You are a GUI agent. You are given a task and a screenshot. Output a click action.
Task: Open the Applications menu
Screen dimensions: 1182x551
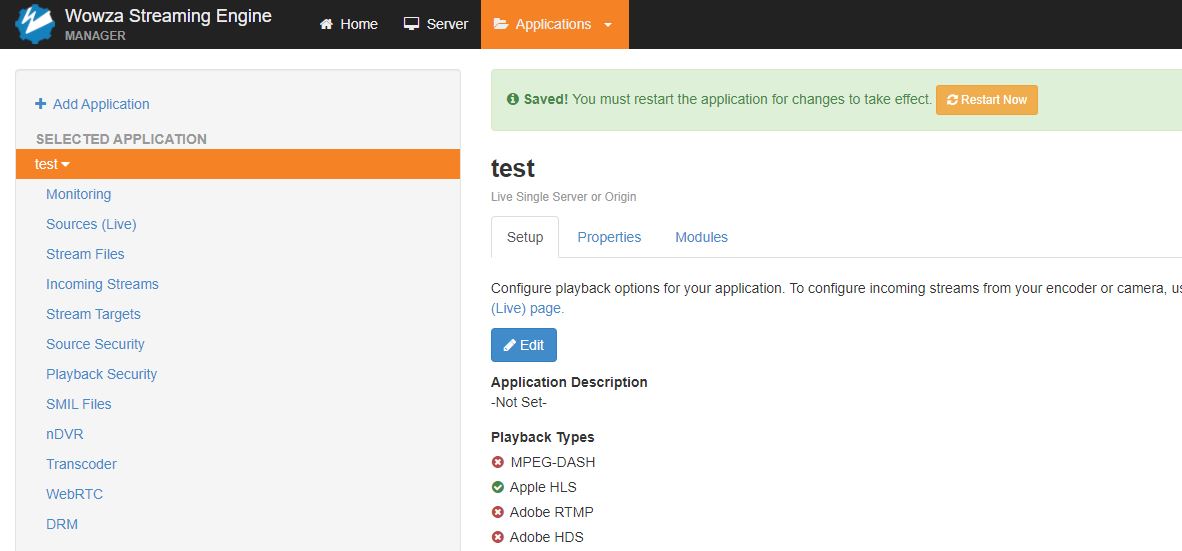click(554, 24)
